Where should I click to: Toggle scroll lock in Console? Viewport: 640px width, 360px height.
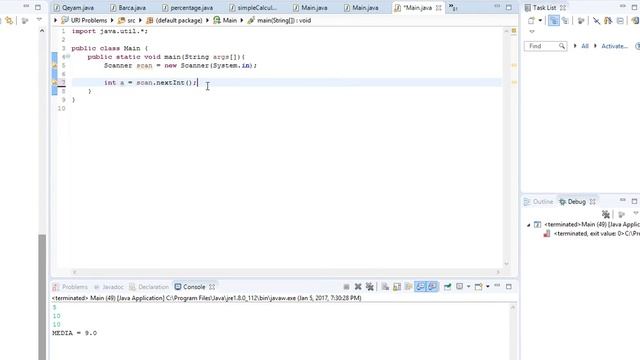point(397,287)
